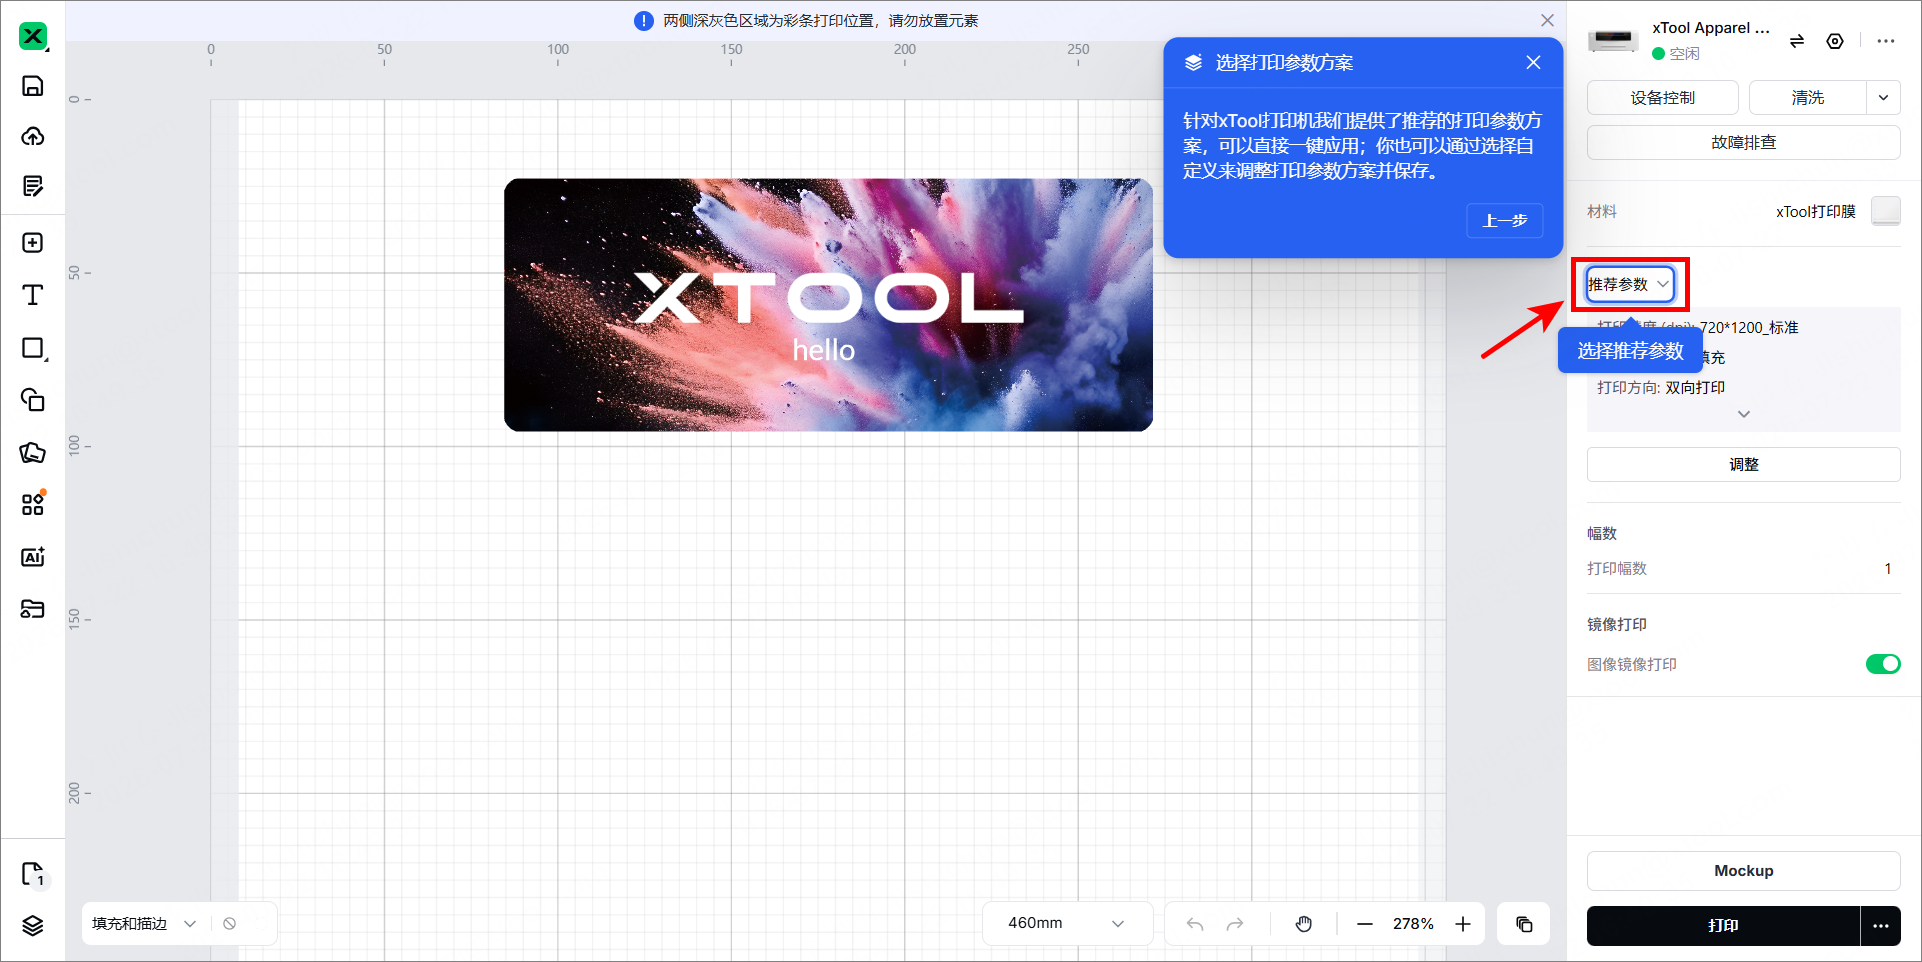
Task: Click the 设备控制 button
Action: (x=1663, y=98)
